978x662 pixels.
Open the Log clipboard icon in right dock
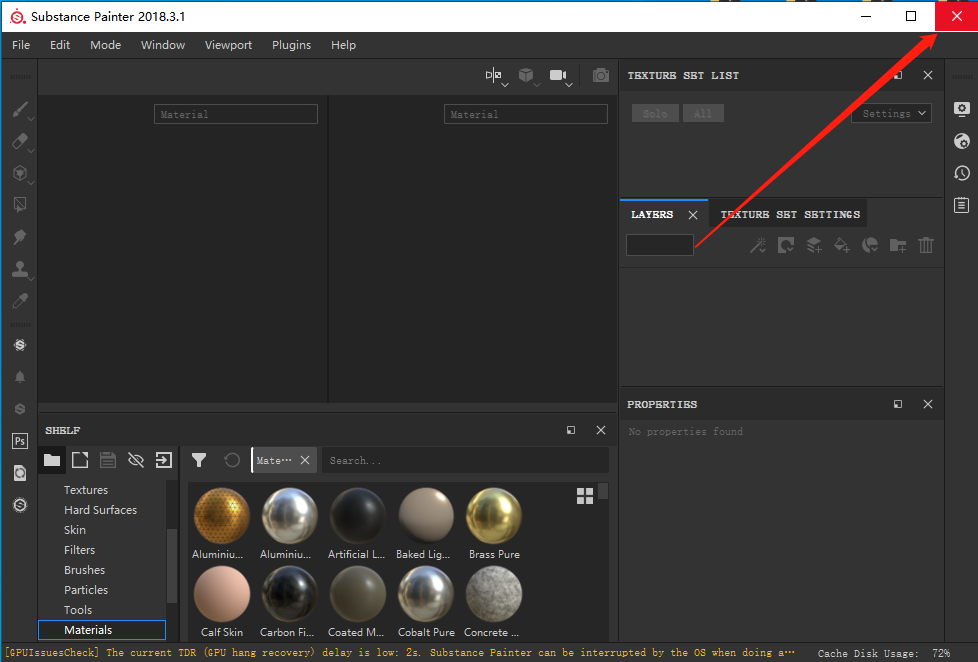click(x=962, y=205)
